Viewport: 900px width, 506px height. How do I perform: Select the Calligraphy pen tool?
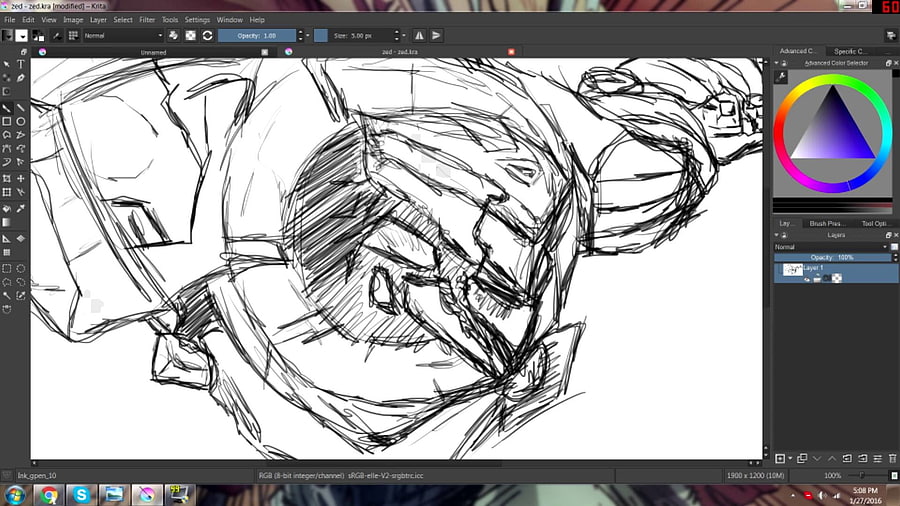pyautogui.click(x=21, y=78)
